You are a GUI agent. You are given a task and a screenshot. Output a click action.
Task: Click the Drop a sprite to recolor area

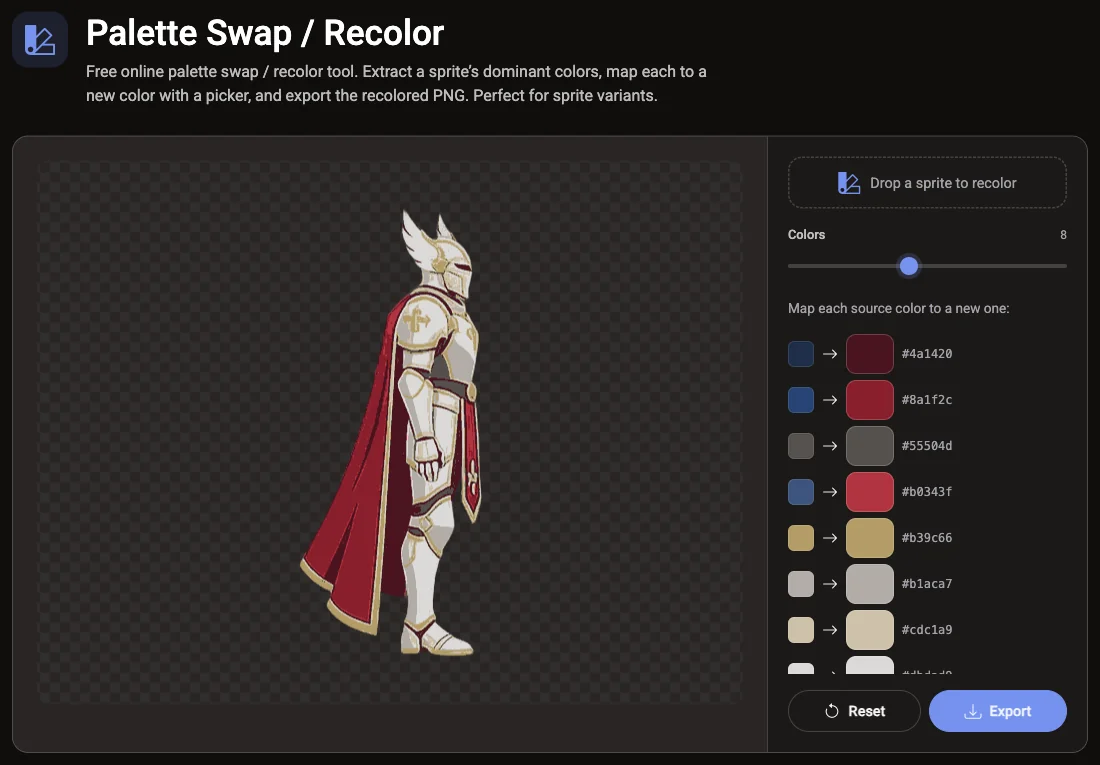pos(927,182)
